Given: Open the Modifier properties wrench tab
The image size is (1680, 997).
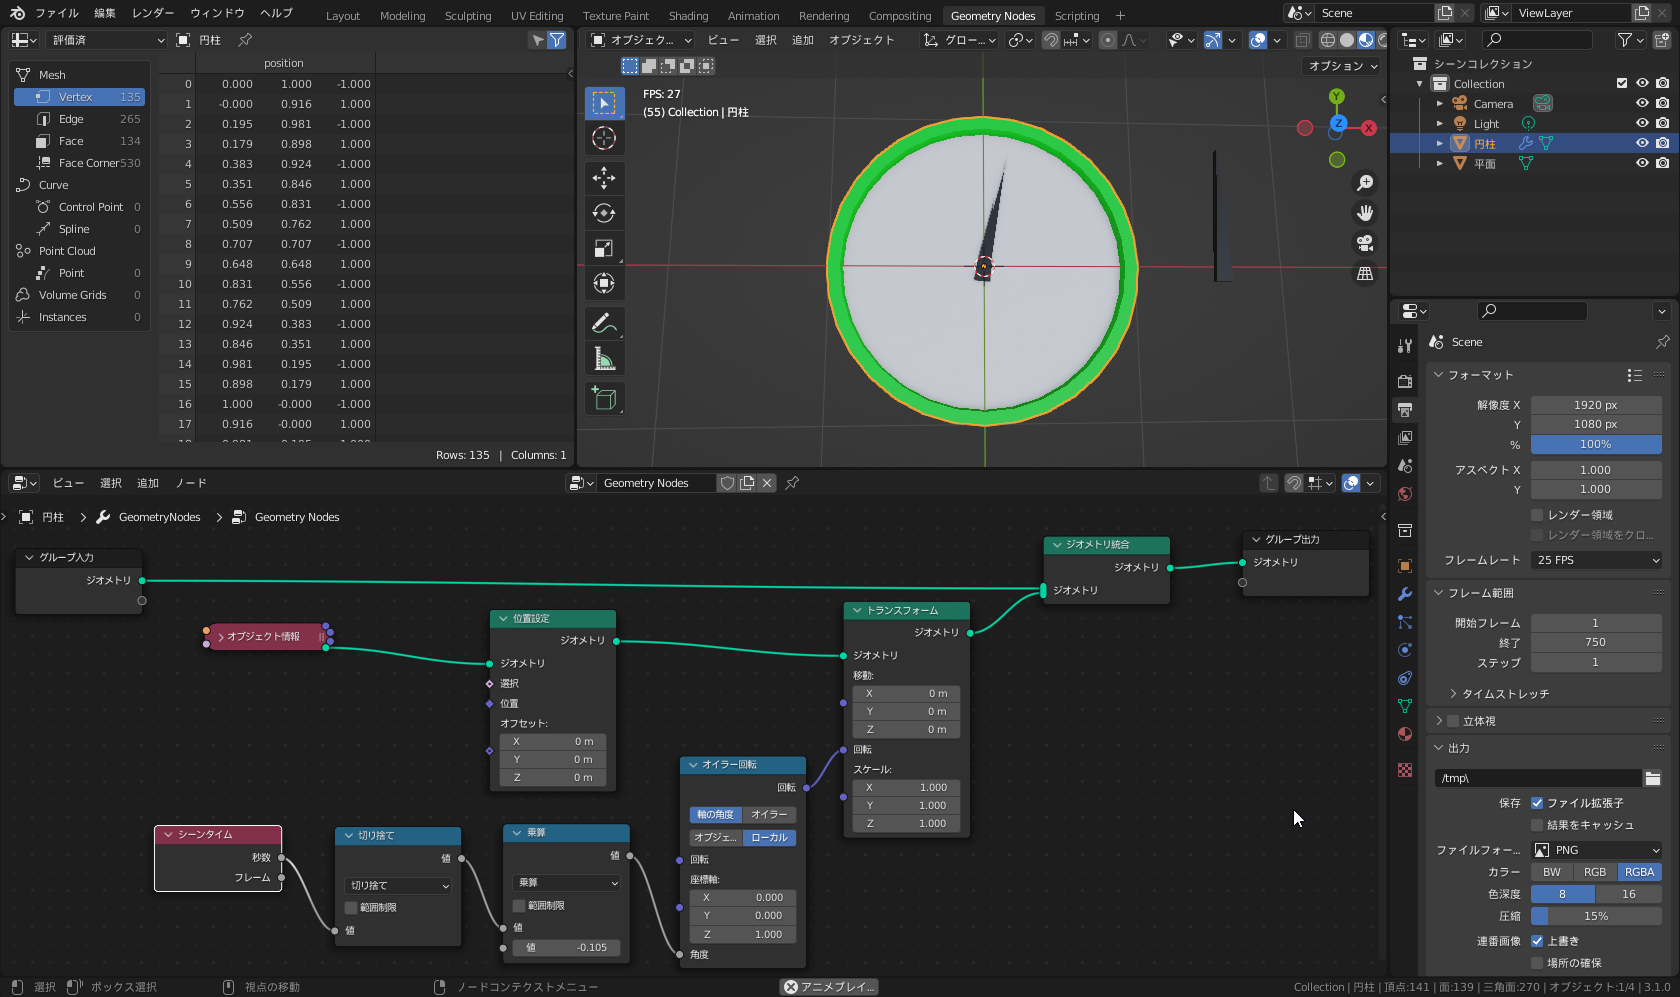Looking at the screenshot, I should [x=1405, y=594].
